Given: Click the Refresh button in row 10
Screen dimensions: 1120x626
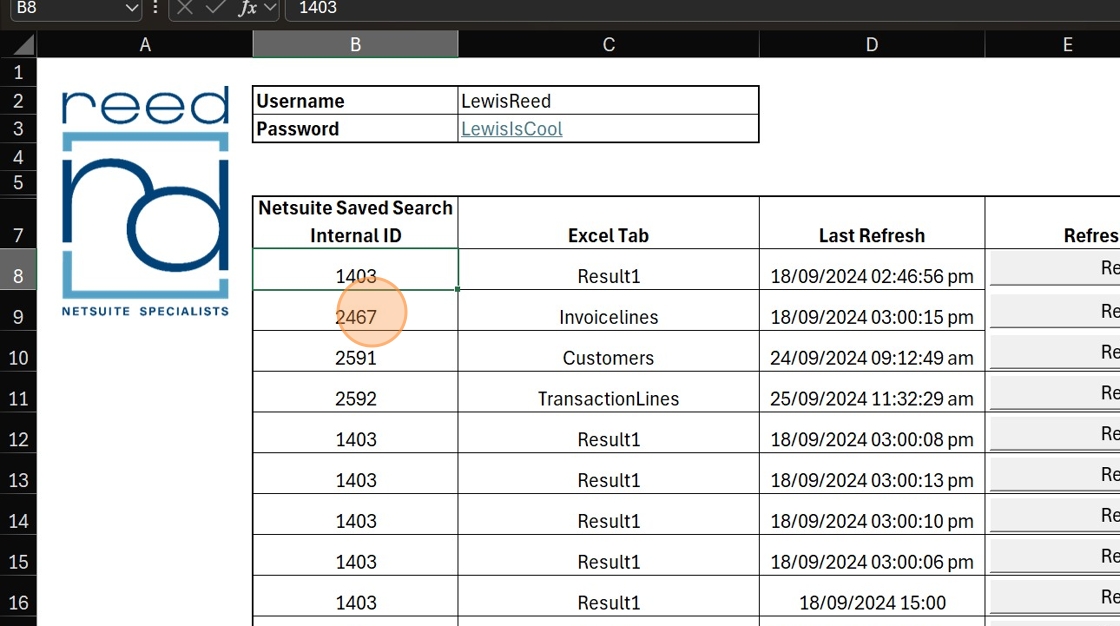Looking at the screenshot, I should click(1055, 351).
